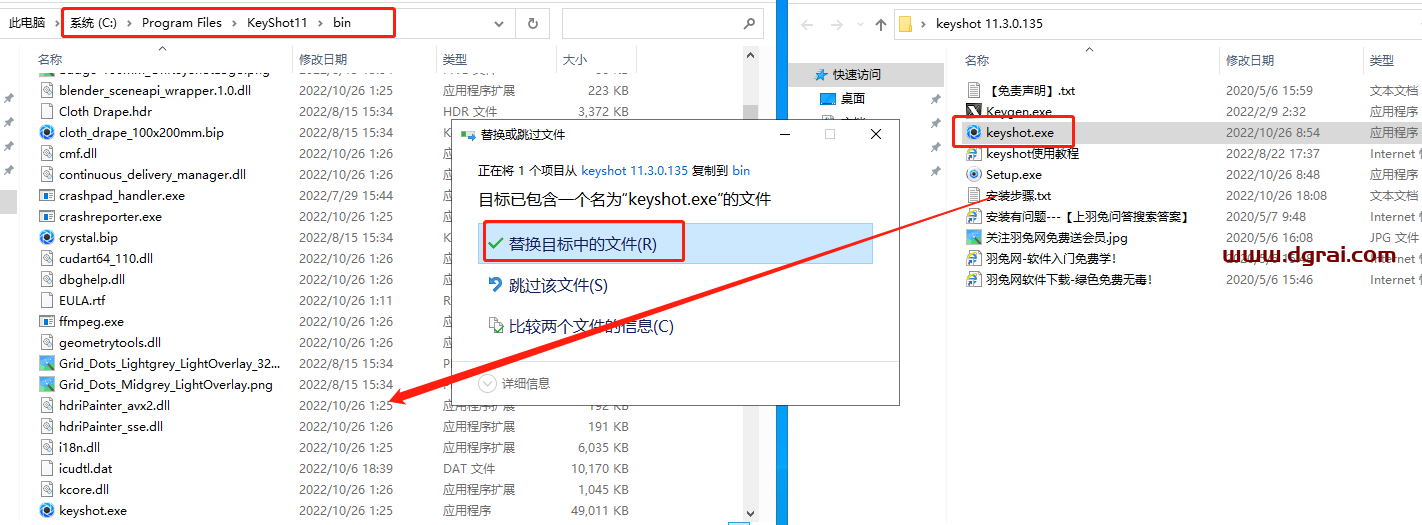
Task: Click the 关注羽兔网免费送会员.jpg image icon
Action: pyautogui.click(x=974, y=237)
